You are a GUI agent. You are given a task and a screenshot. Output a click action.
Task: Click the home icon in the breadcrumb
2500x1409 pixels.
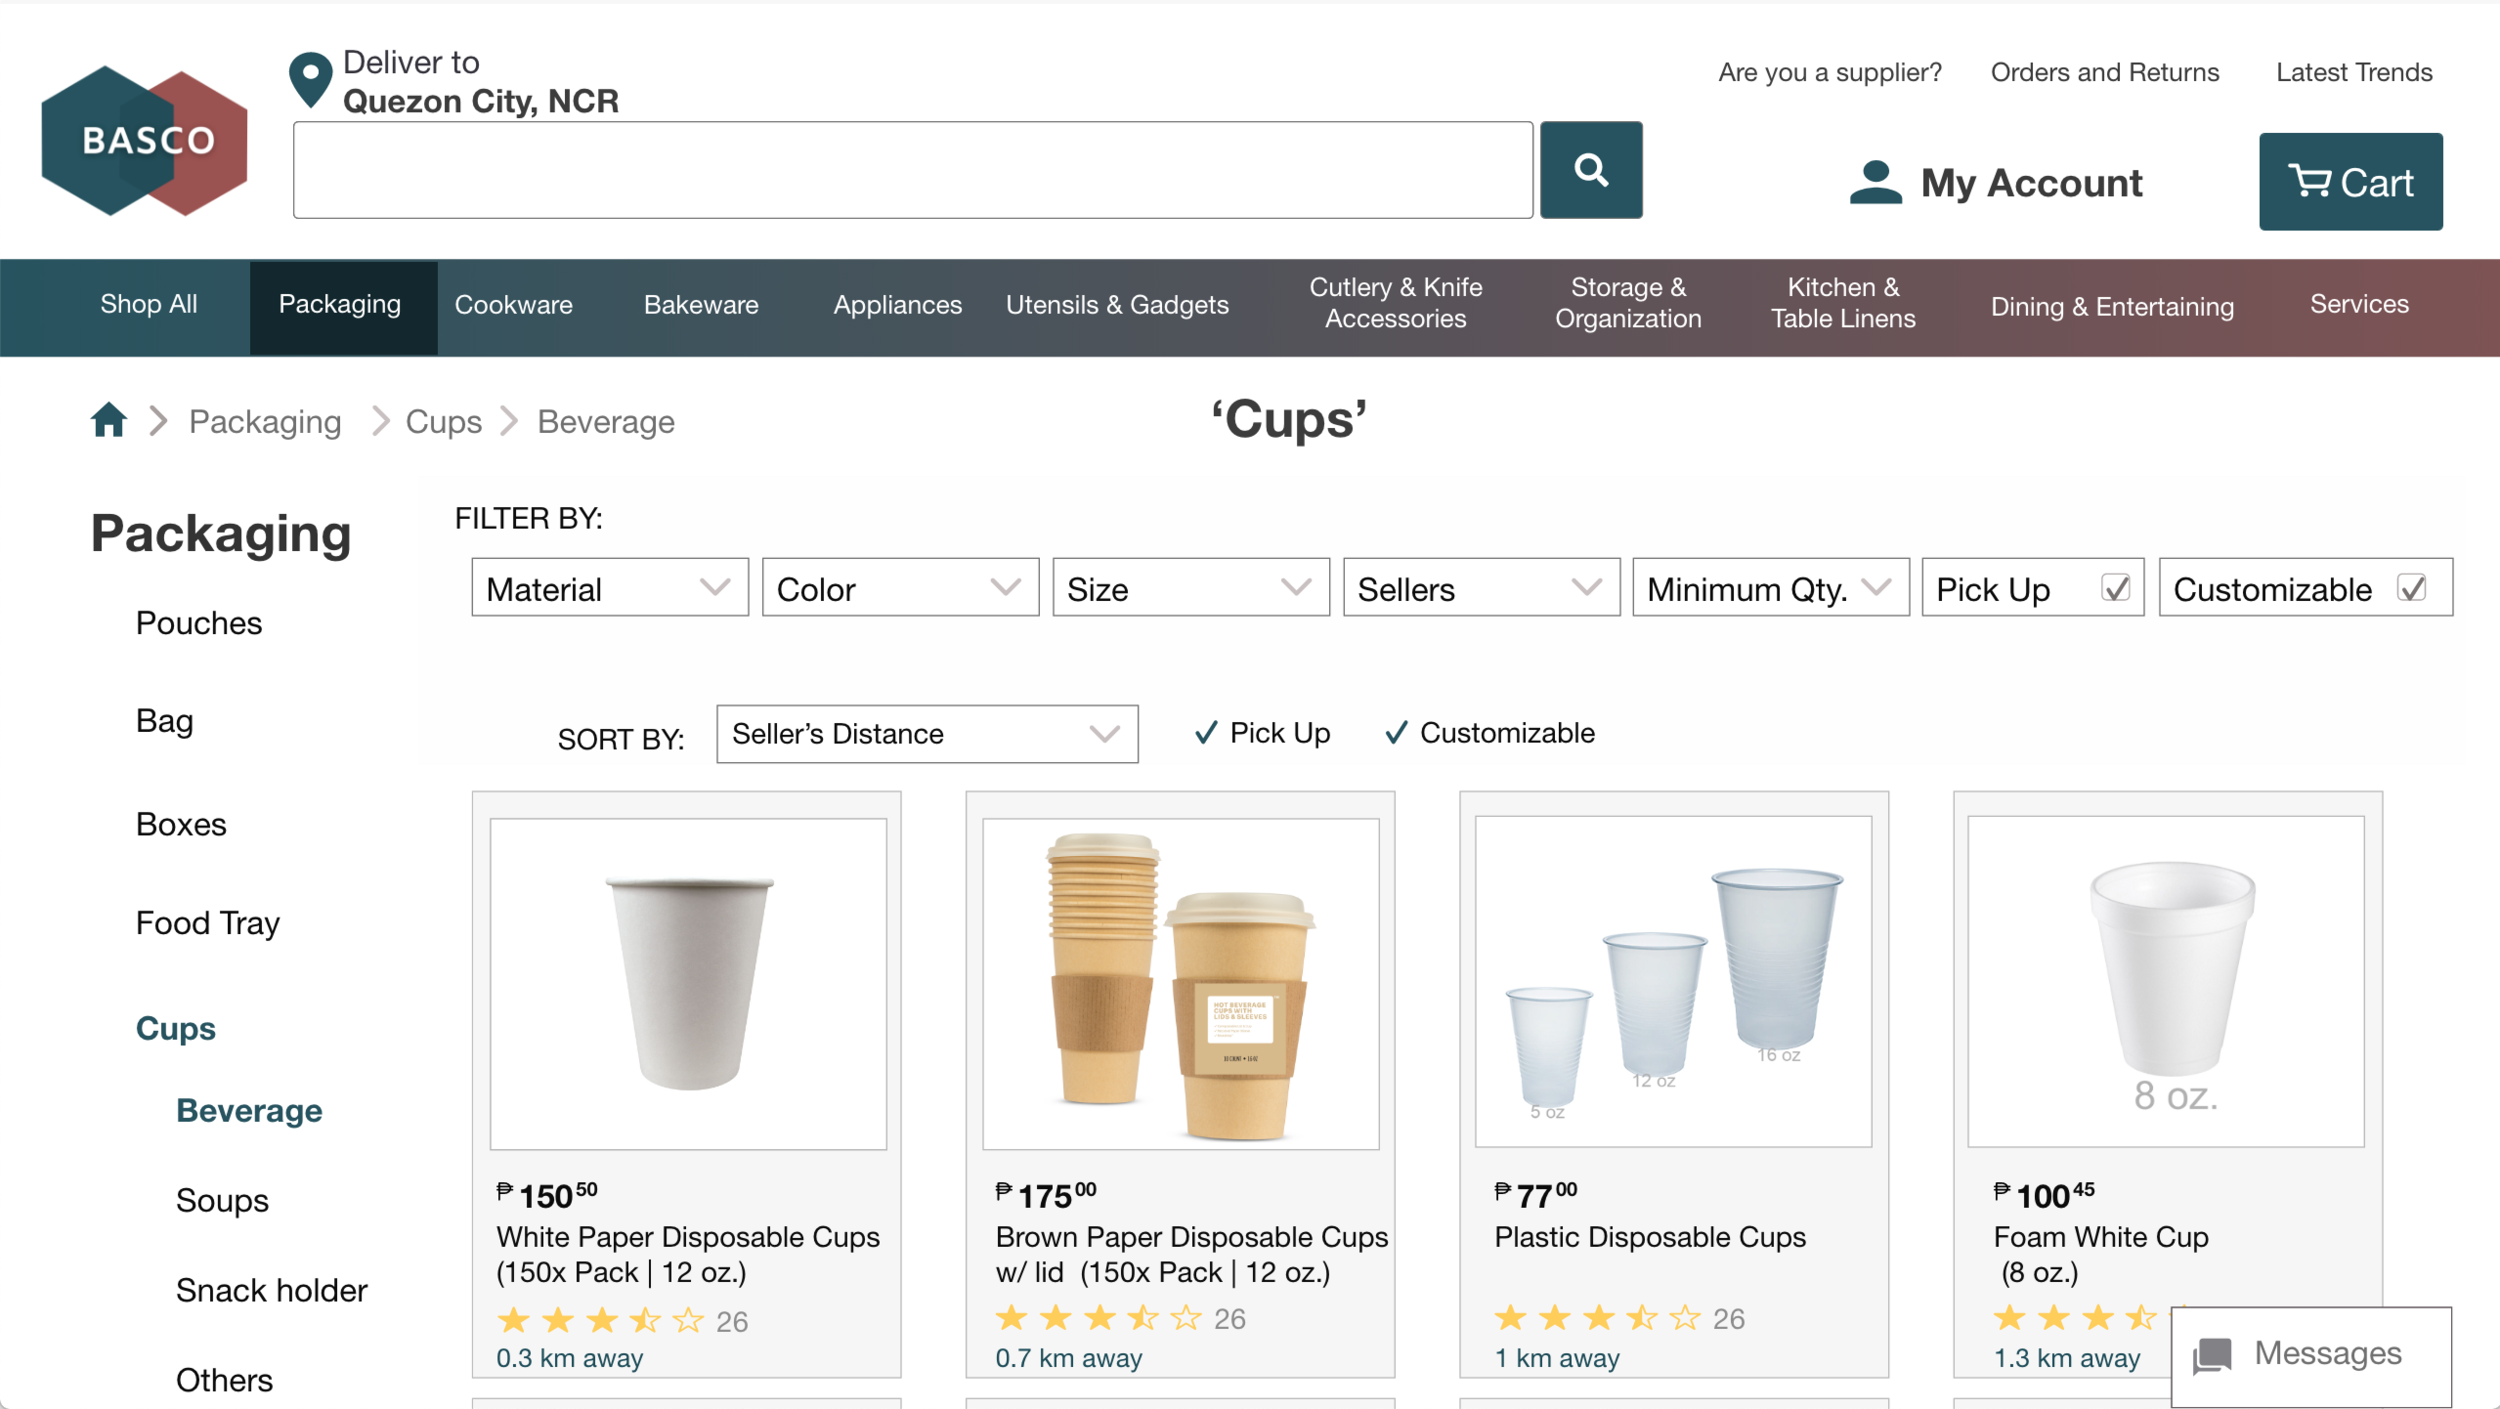point(108,421)
